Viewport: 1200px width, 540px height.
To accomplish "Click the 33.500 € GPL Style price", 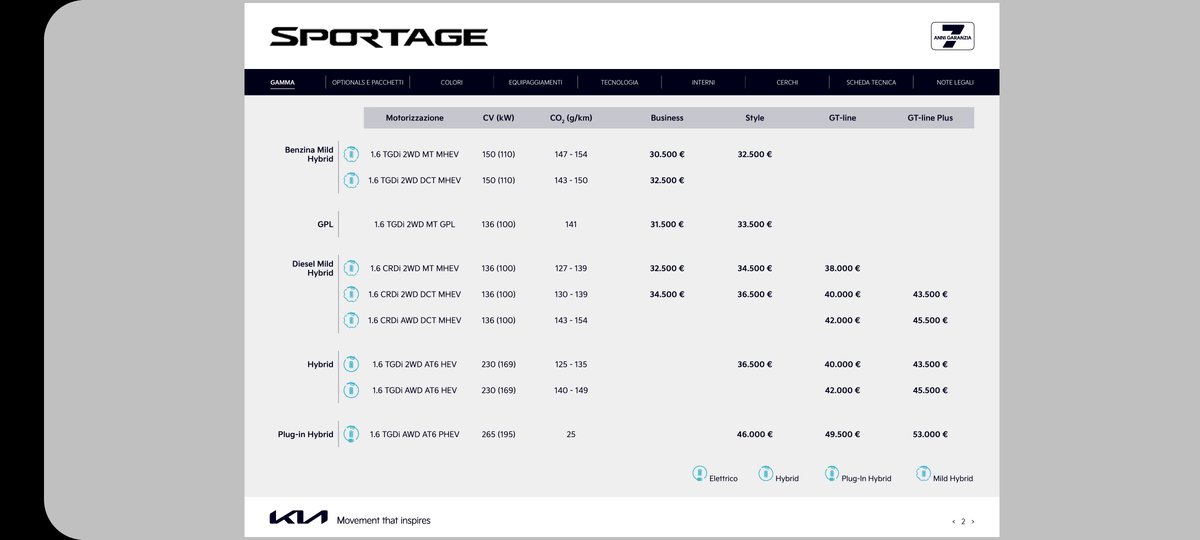I will (755, 224).
